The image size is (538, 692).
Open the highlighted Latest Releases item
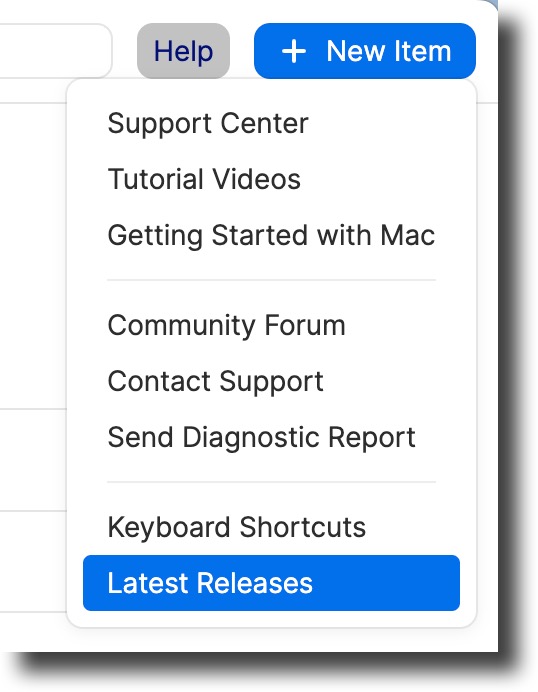tap(271, 583)
